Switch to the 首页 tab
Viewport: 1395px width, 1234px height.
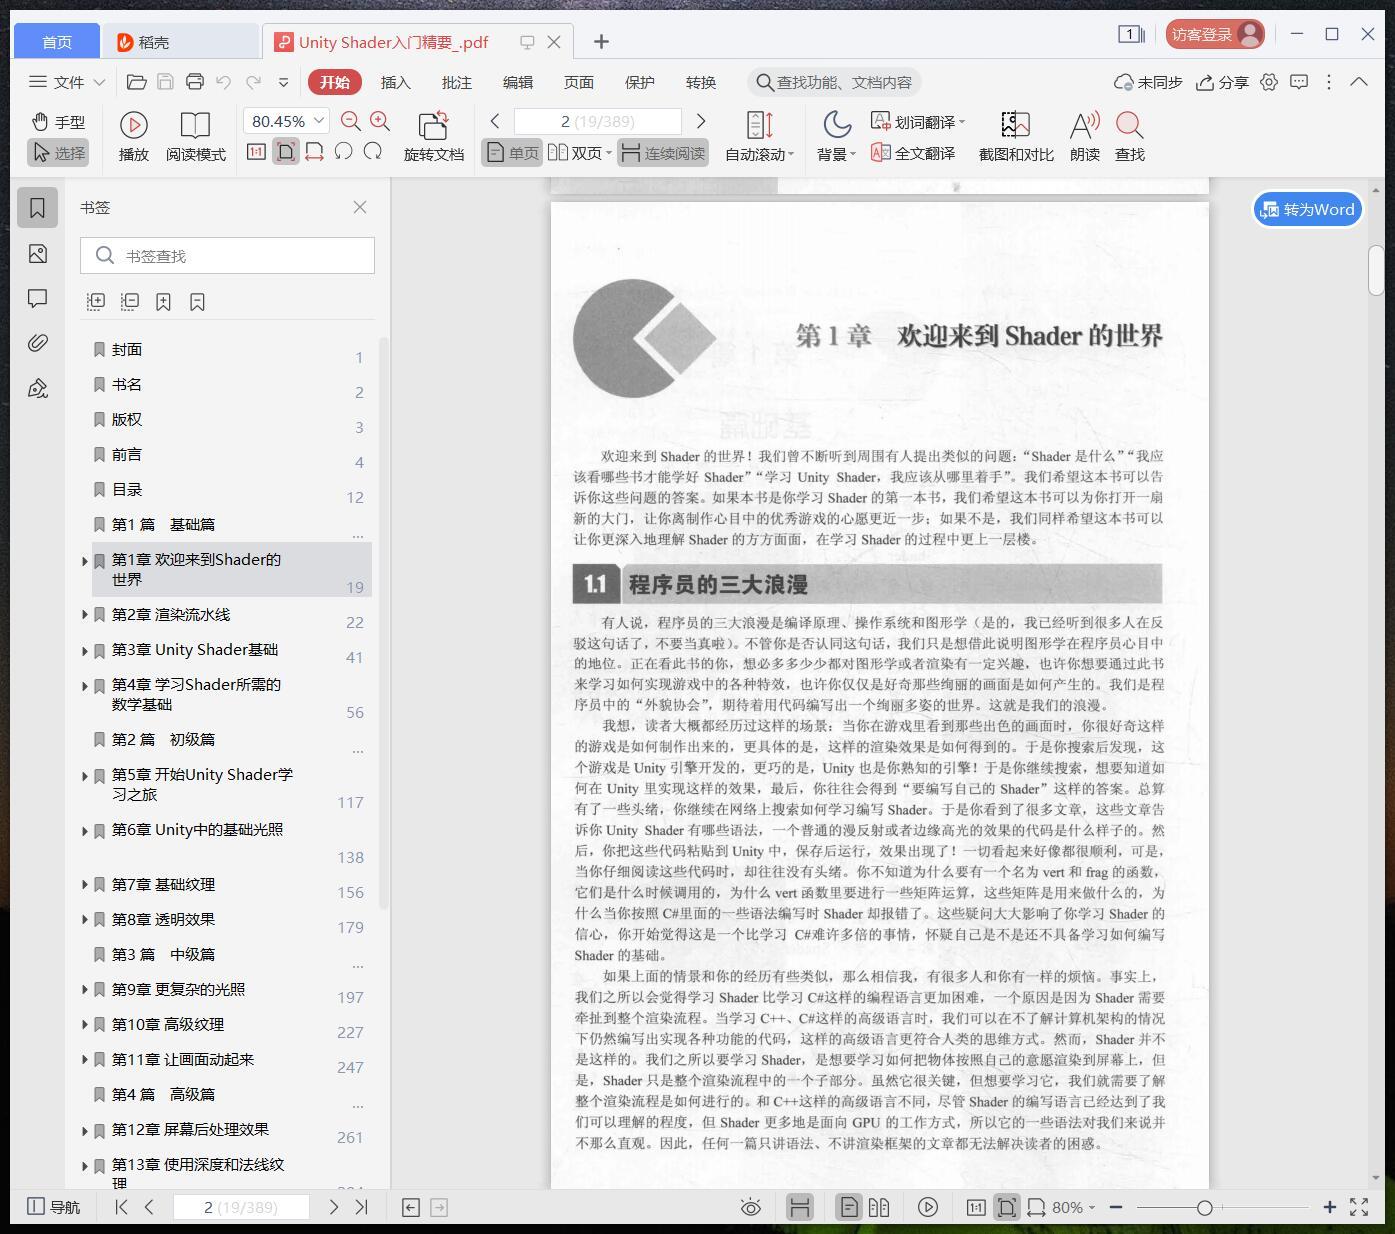click(x=57, y=42)
